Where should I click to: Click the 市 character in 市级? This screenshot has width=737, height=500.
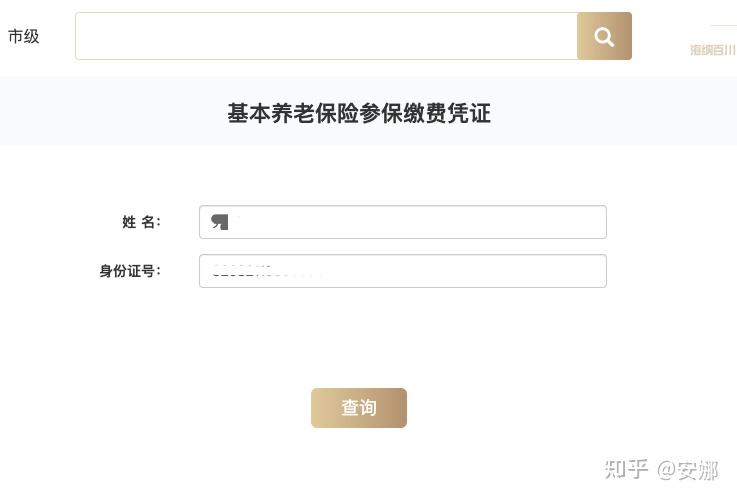16,37
